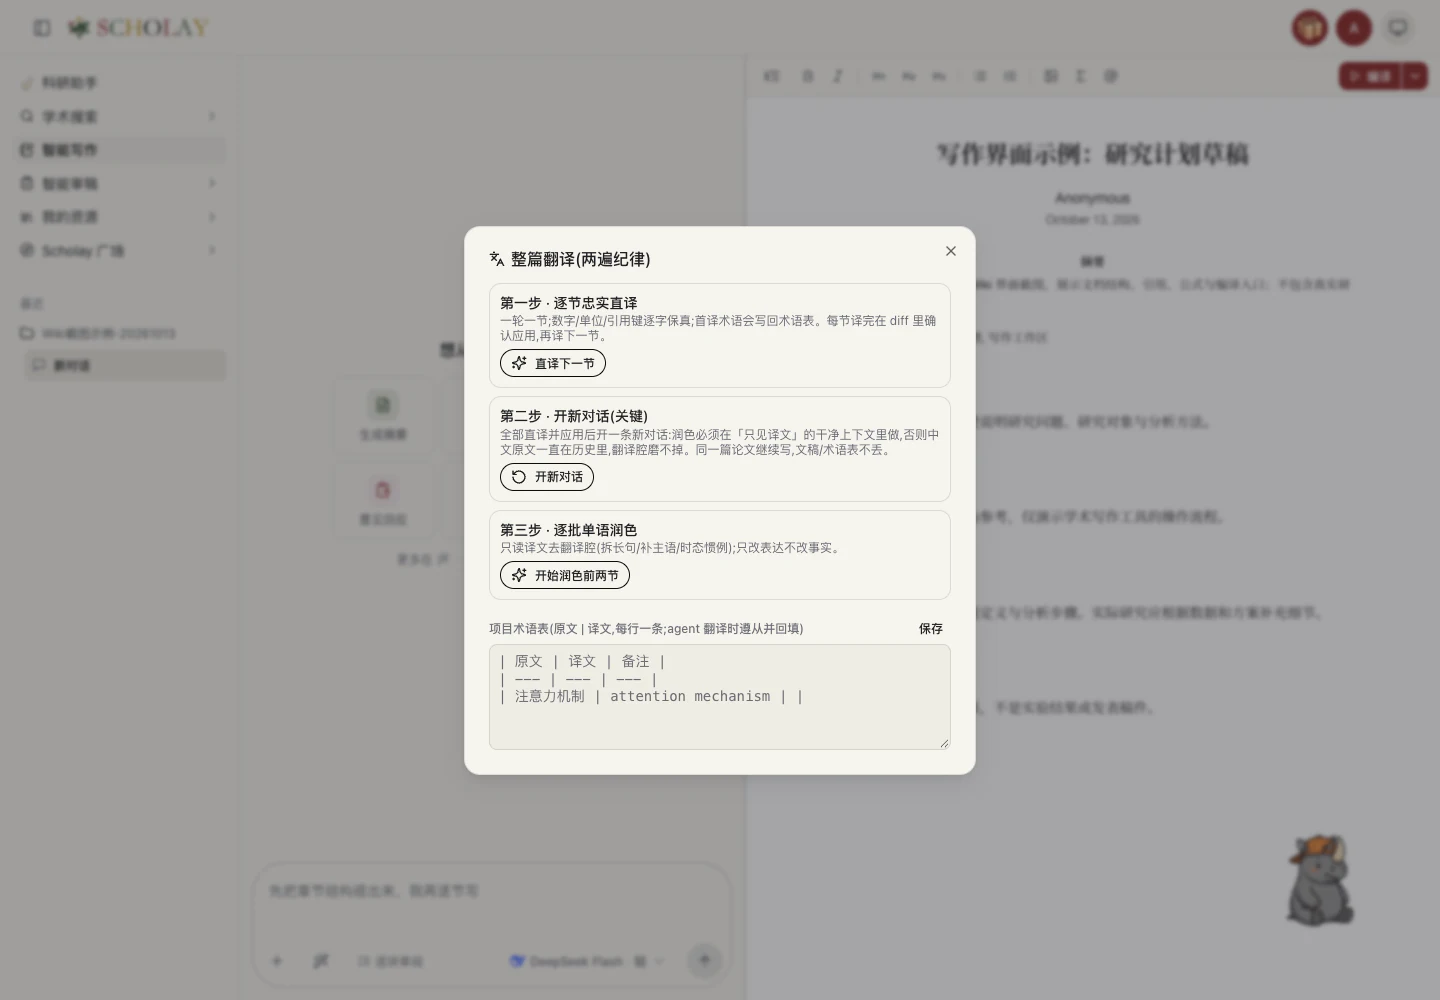This screenshot has width=1440, height=1000.
Task: Click the 开新对话 button
Action: click(547, 477)
